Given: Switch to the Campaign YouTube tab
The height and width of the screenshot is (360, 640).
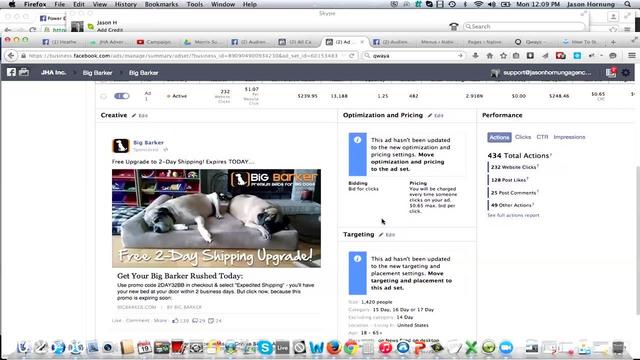Looking at the screenshot, I should (155, 42).
